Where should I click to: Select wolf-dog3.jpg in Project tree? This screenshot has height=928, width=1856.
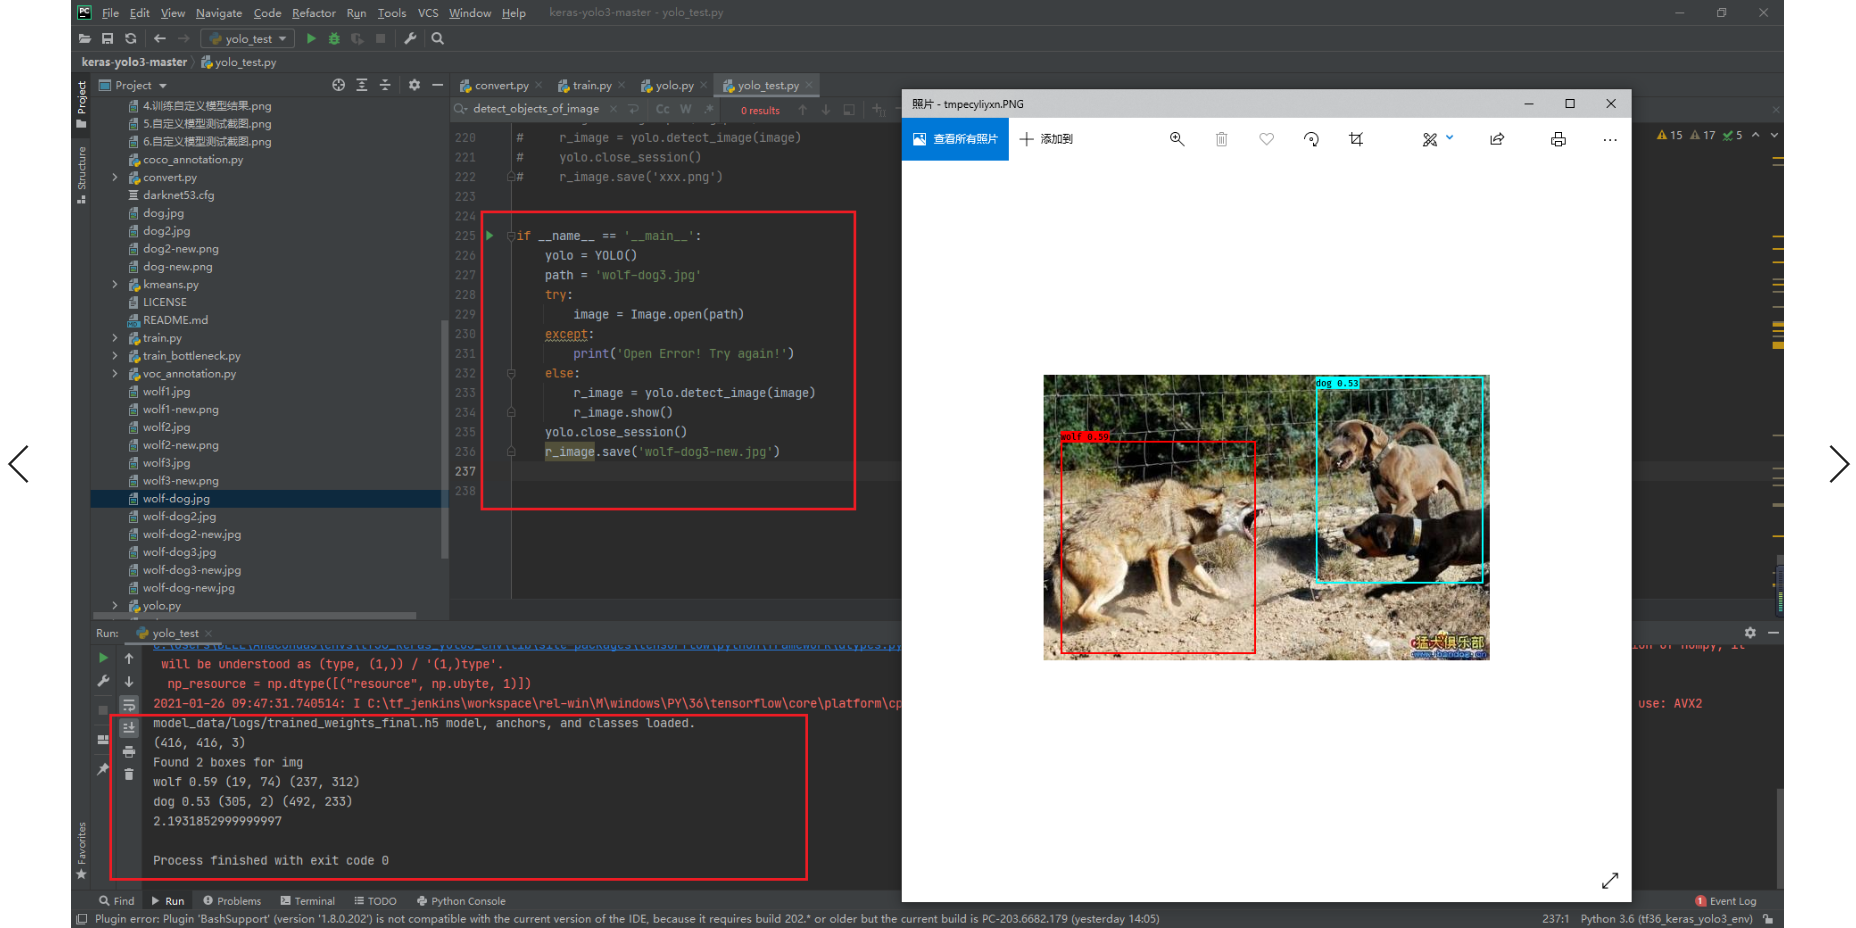click(x=179, y=552)
